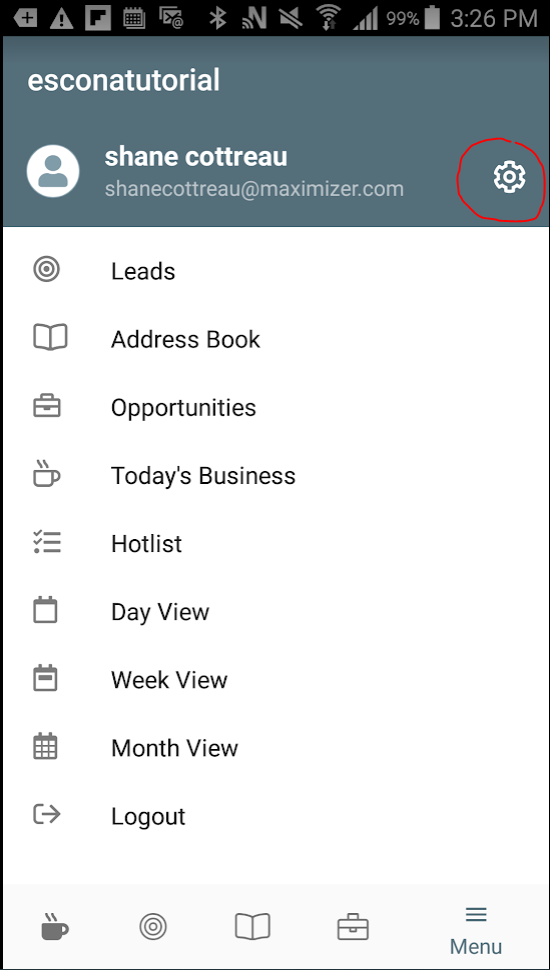Image resolution: width=550 pixels, height=970 pixels.
Task: Tap the Menu hamburger tab
Action: pyautogui.click(x=476, y=930)
